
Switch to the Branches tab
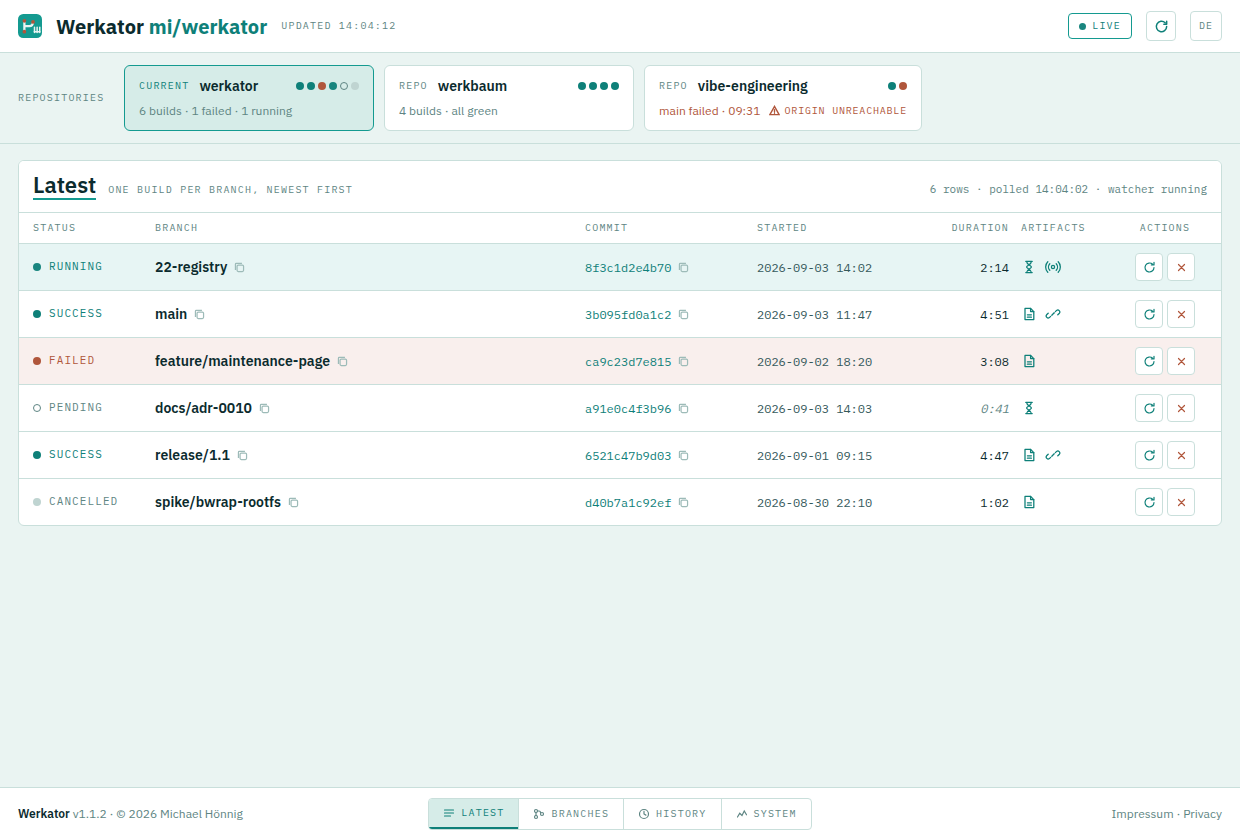click(x=571, y=814)
